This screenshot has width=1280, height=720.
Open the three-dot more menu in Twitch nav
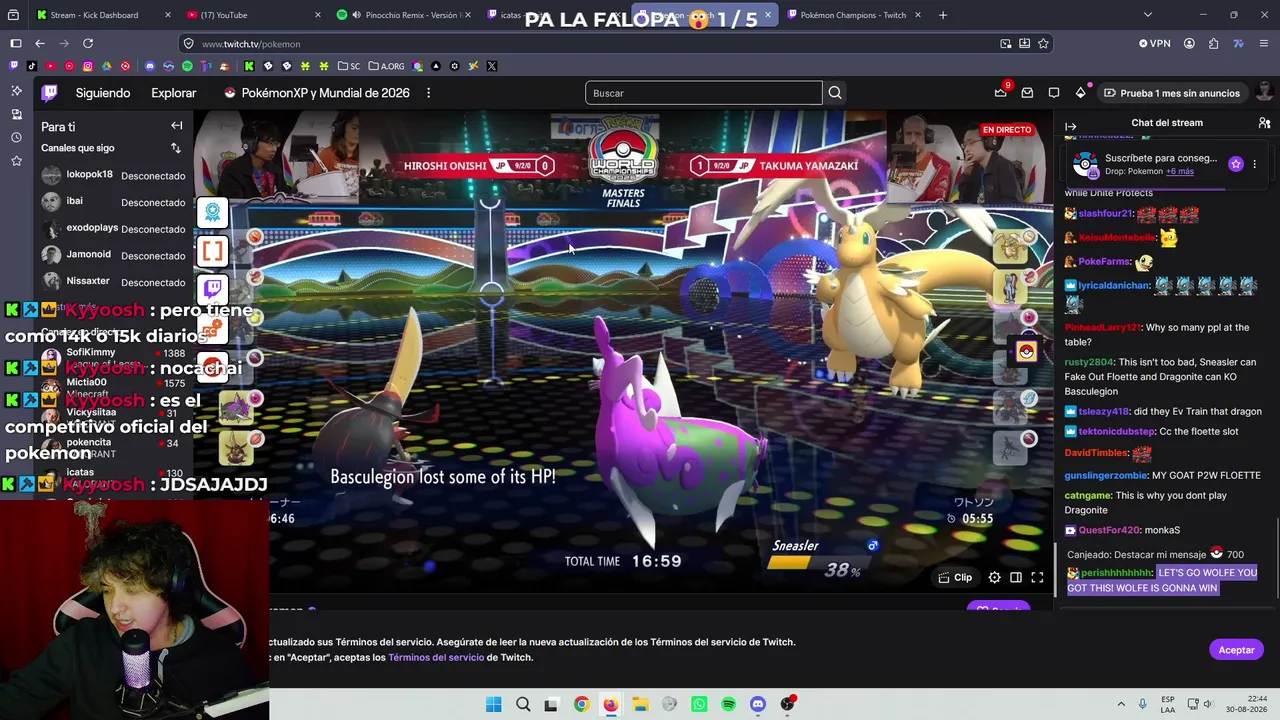428,93
